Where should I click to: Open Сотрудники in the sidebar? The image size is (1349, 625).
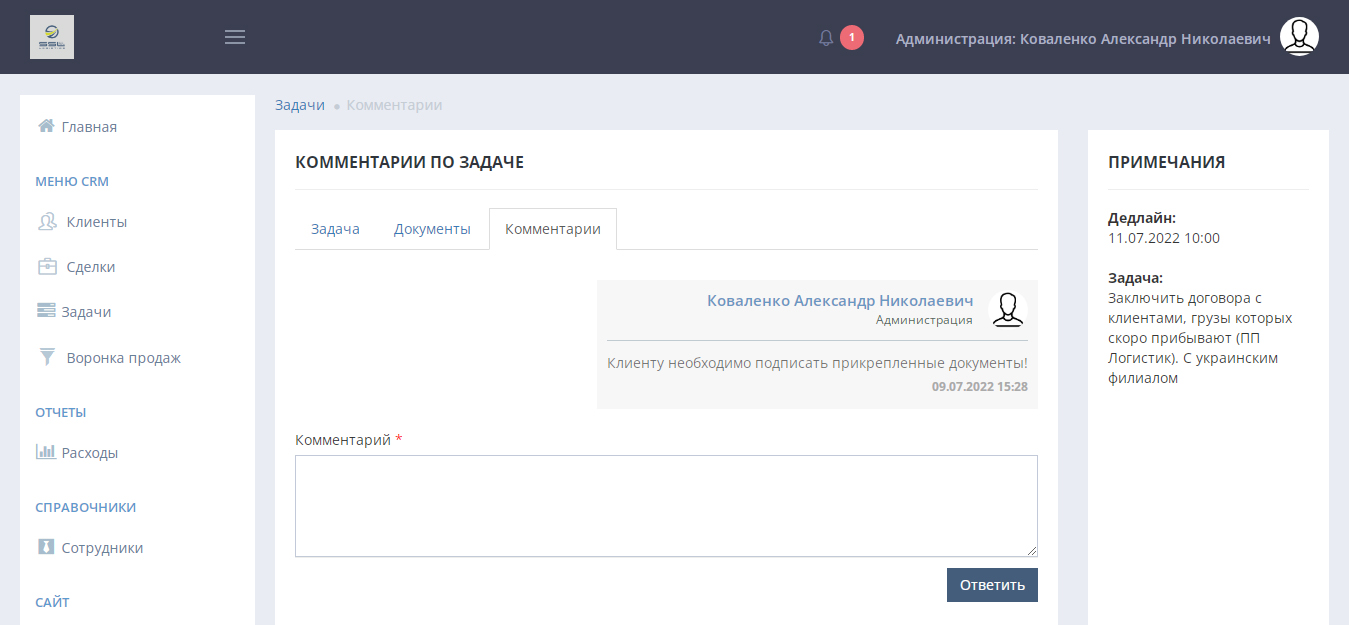[x=102, y=548]
